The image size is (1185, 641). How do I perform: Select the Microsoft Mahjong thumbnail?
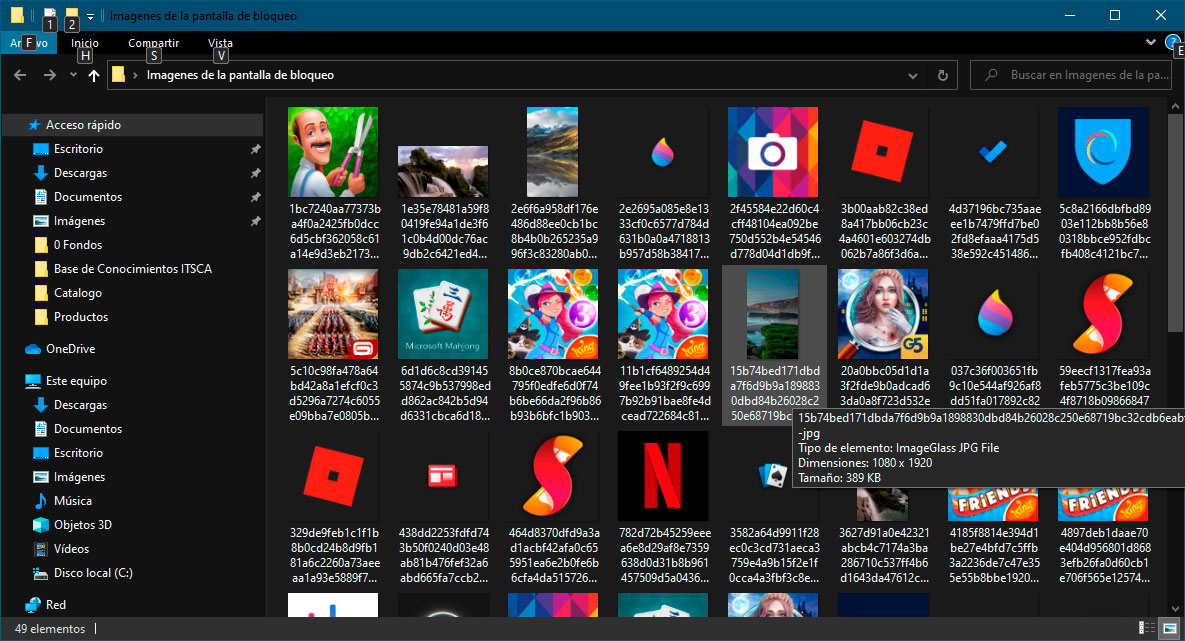tap(442, 314)
